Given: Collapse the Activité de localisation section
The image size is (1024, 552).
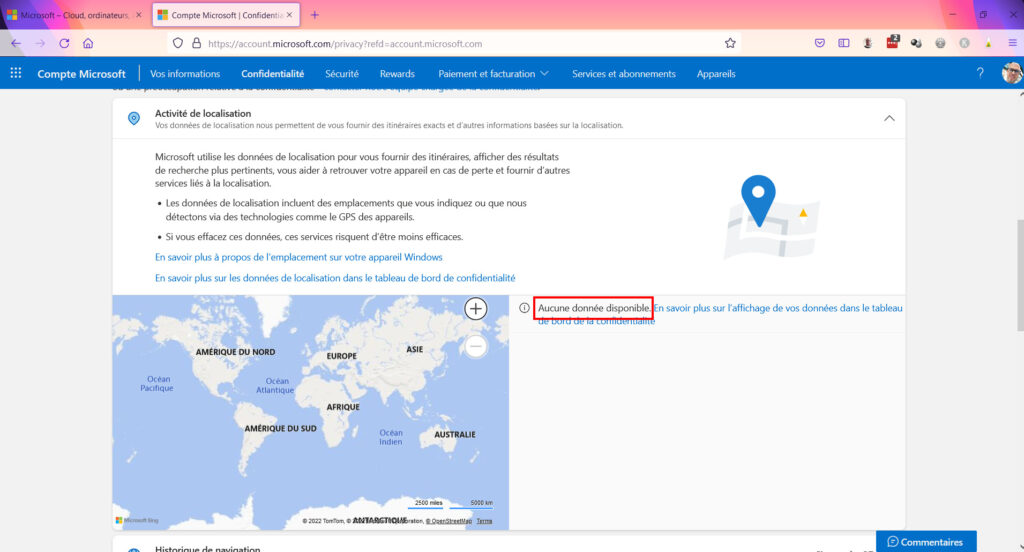Looking at the screenshot, I should click(889, 118).
